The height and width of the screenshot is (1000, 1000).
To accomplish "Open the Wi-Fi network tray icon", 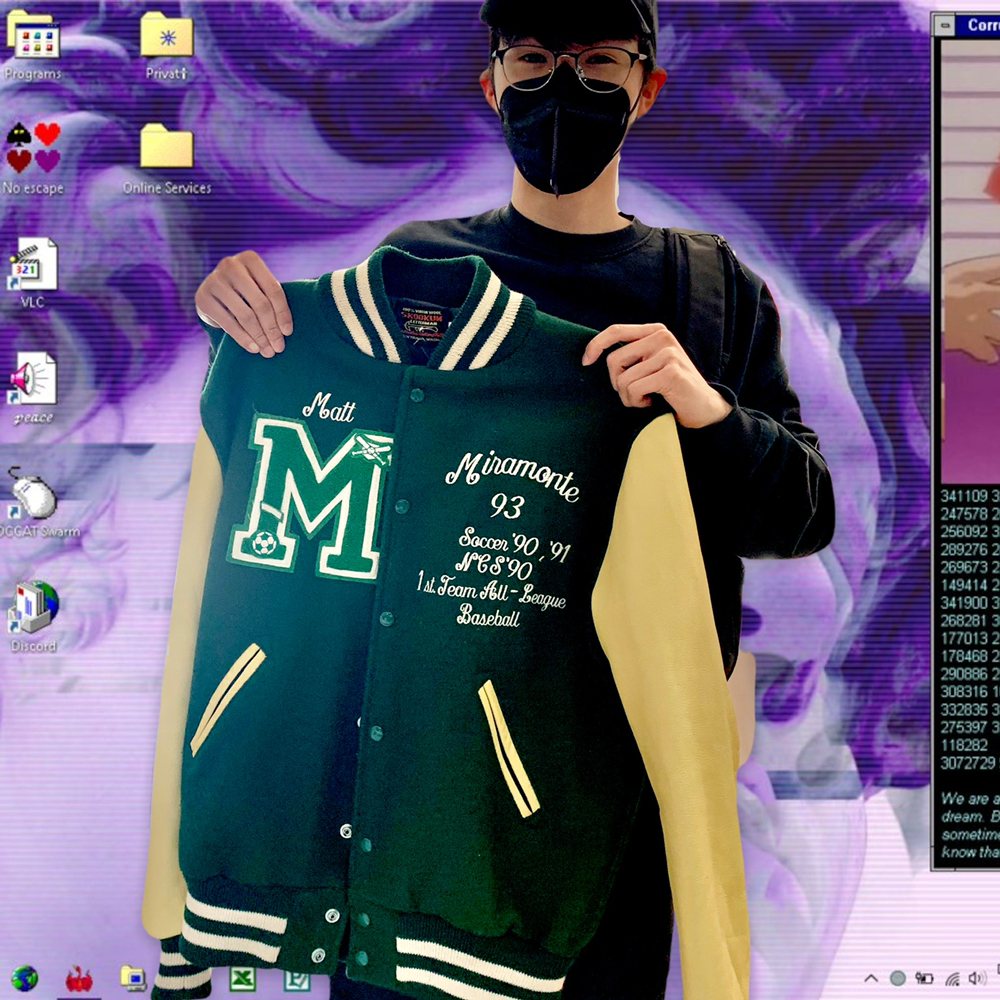I will point(951,978).
